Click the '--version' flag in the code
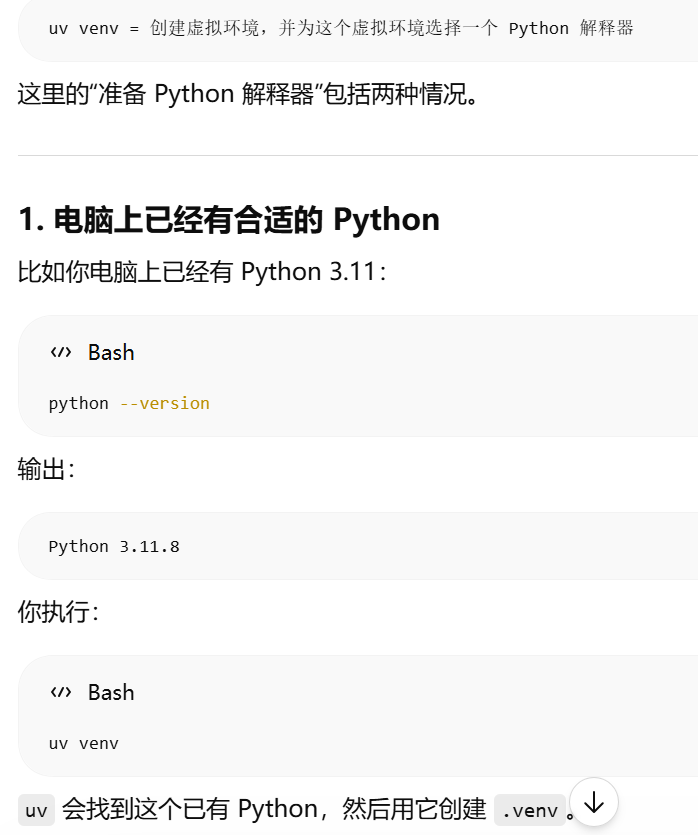 tap(165, 404)
